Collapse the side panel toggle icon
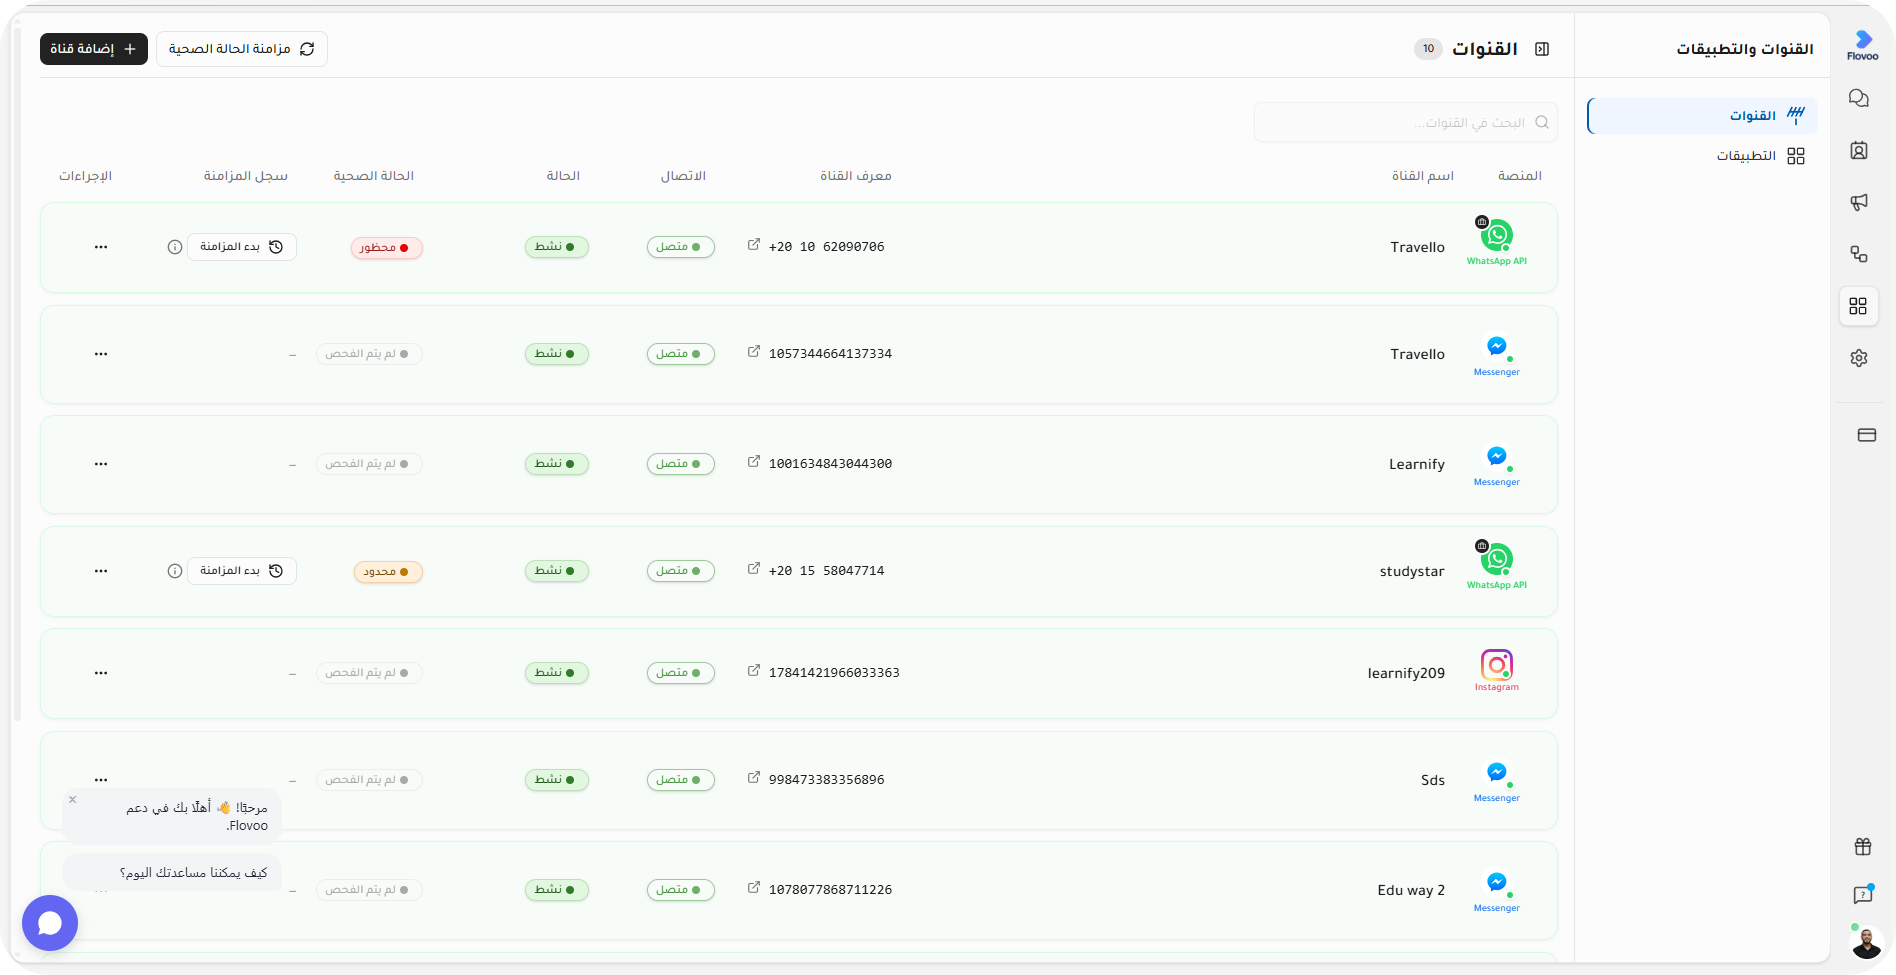 [x=1542, y=49]
